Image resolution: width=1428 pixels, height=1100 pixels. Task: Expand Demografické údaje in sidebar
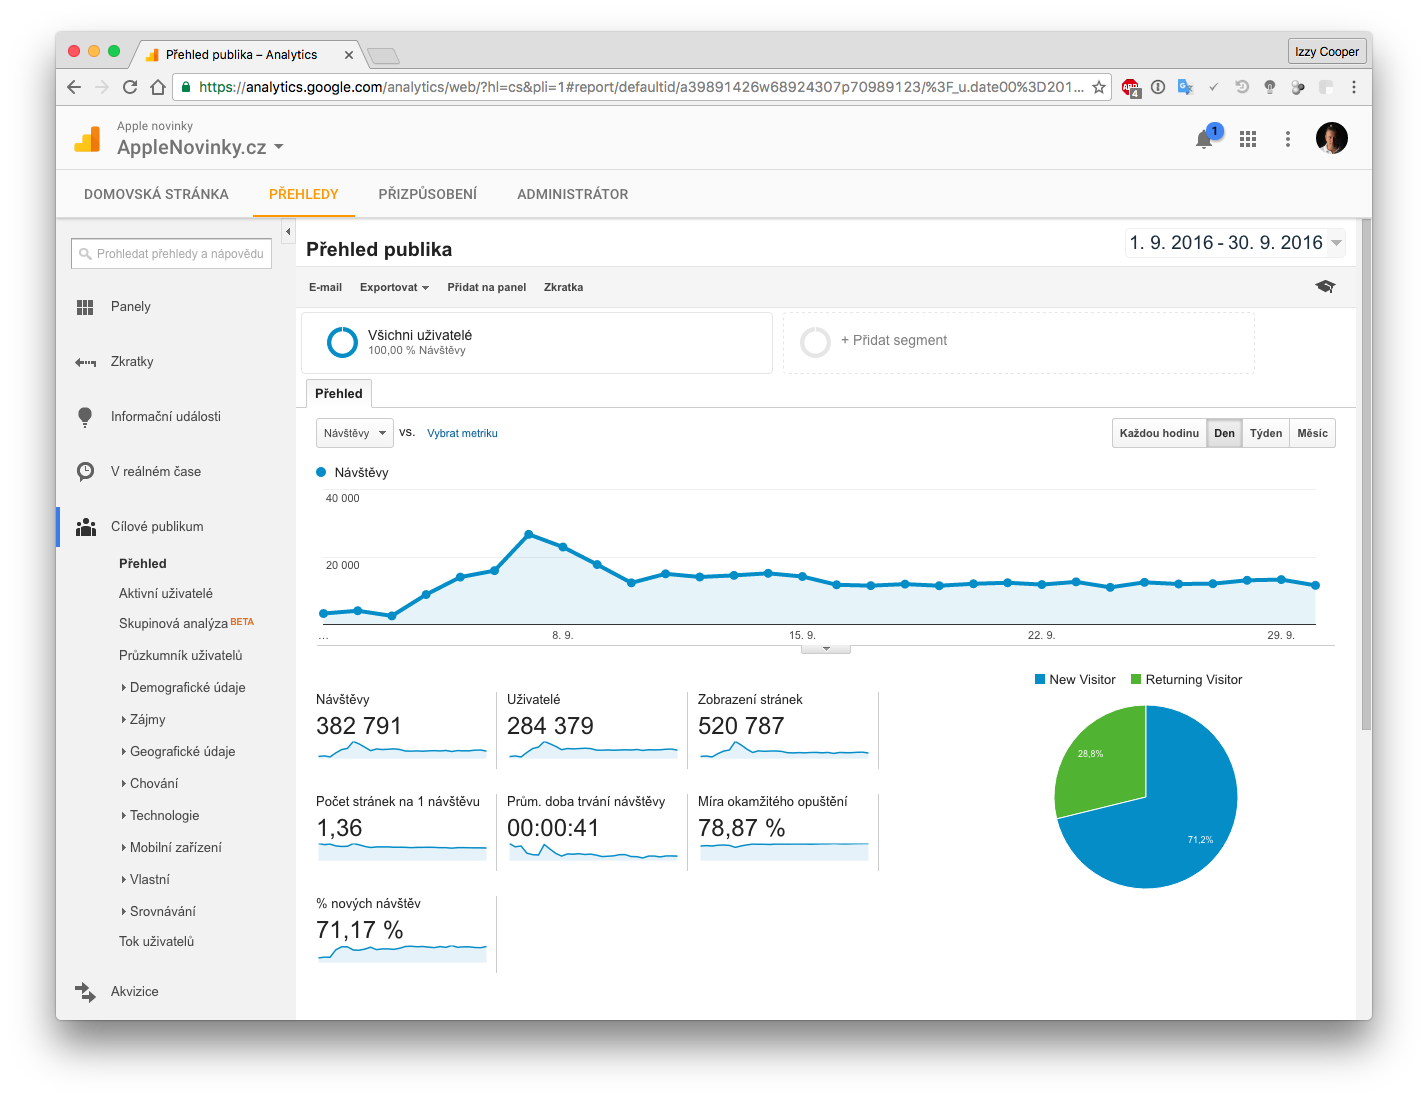pyautogui.click(x=187, y=687)
